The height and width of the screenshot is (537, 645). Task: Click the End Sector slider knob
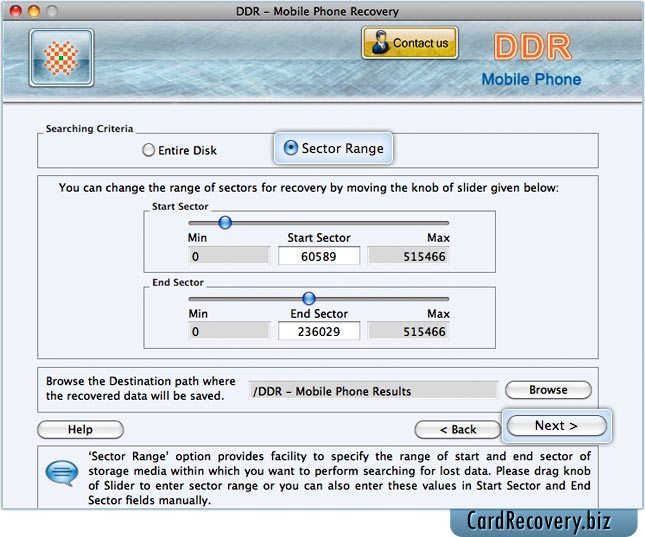[309, 298]
